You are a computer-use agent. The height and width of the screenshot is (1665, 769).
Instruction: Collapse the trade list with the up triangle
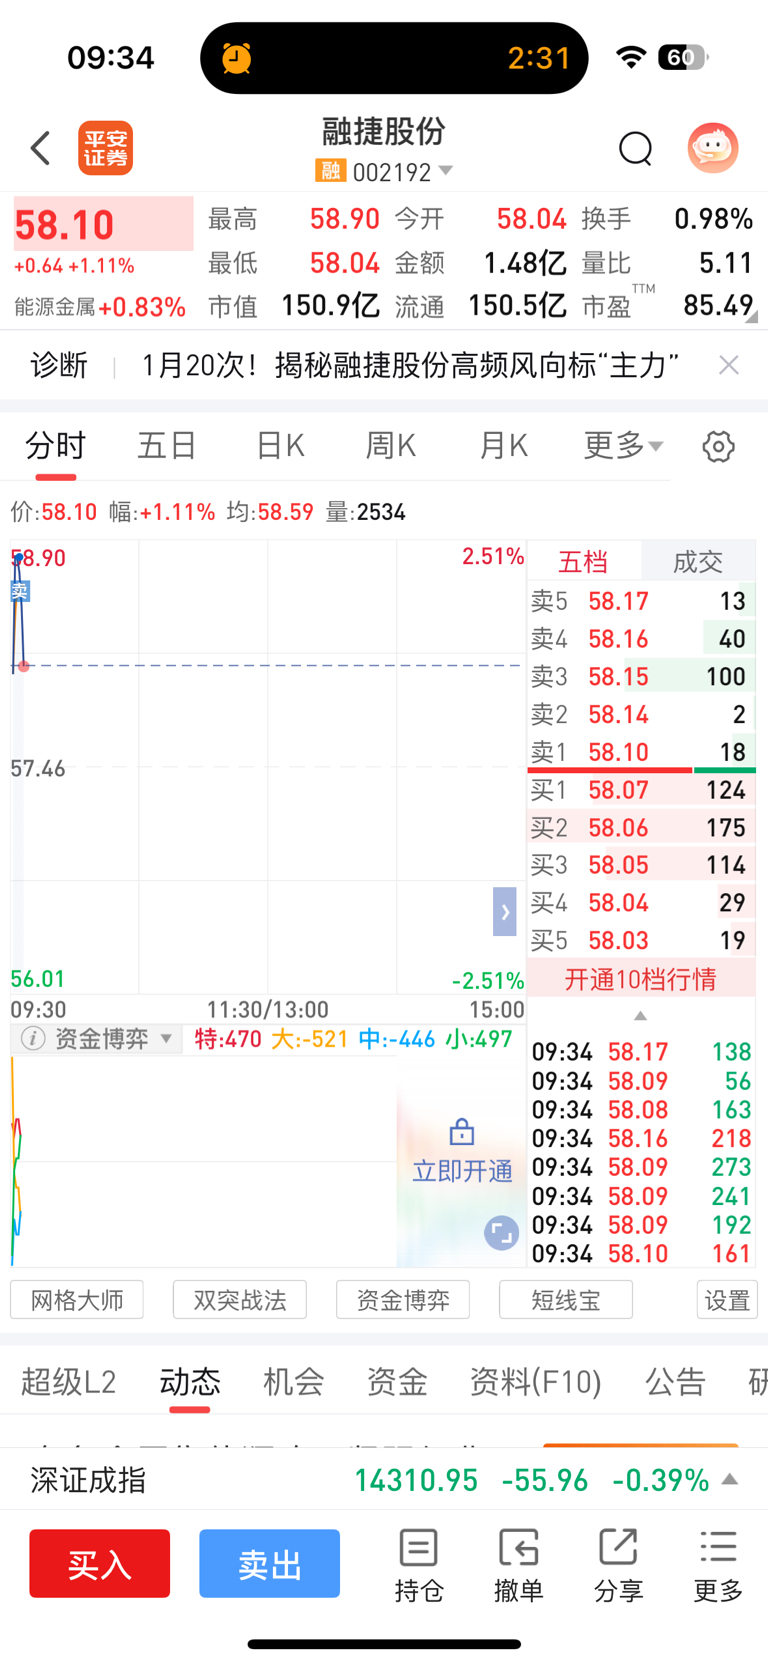tap(641, 1015)
